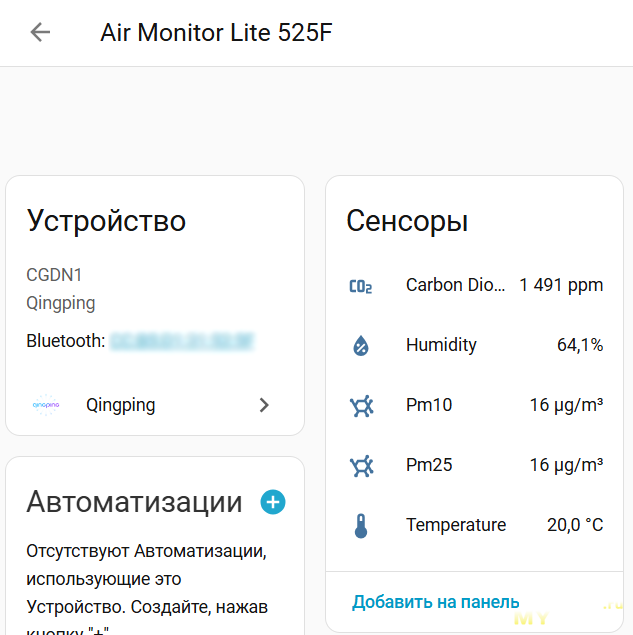Click the Temperature thermometer icon
This screenshot has height=635, width=633.
[361, 526]
